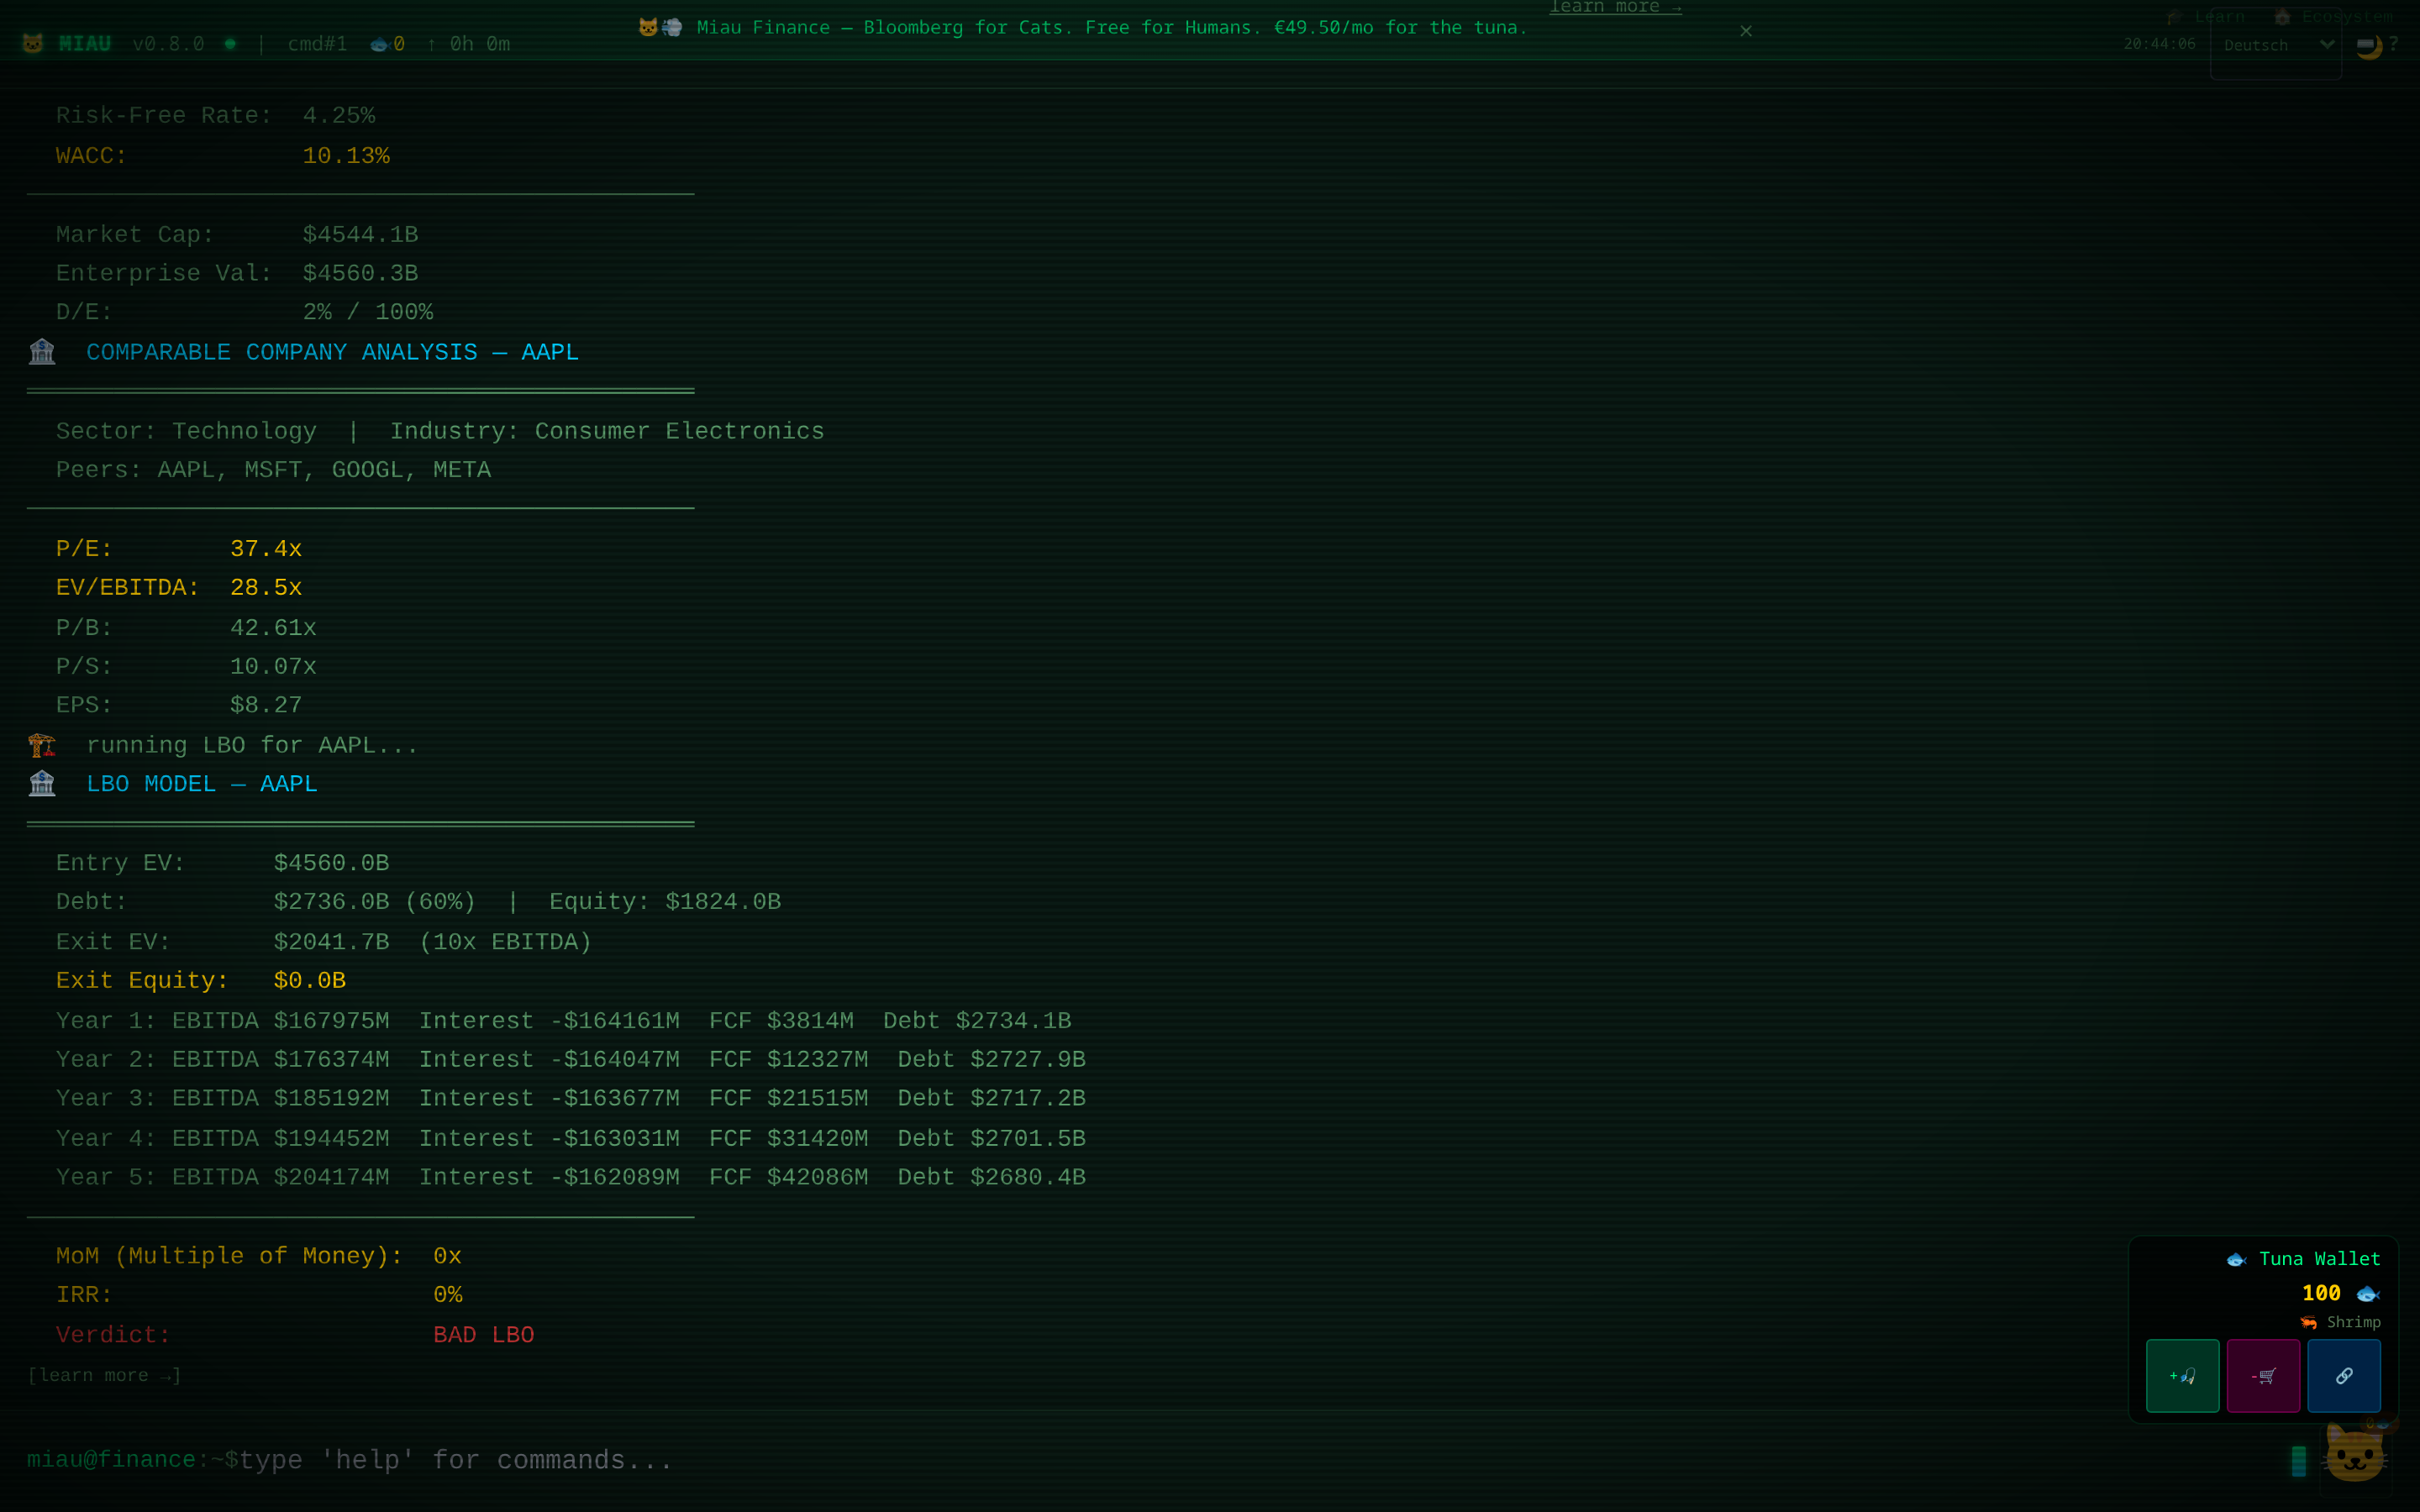Viewport: 2420px width, 1512px height.
Task: Click the cat mascot in the bottom corner
Action: click(x=2355, y=1454)
